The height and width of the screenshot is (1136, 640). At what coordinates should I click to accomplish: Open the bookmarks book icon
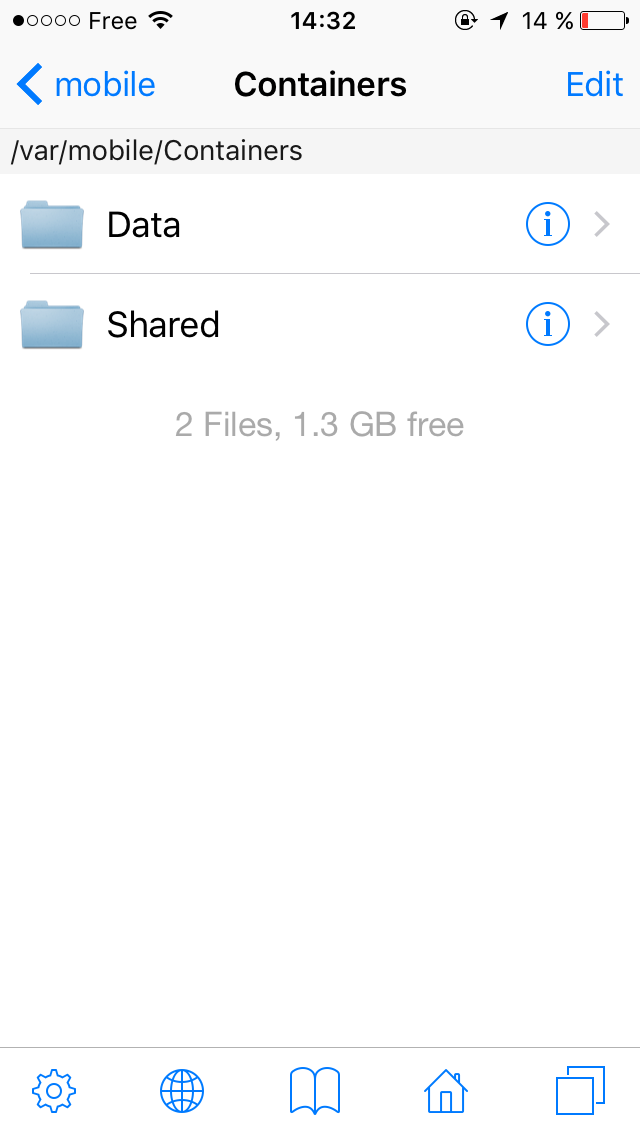315,1090
